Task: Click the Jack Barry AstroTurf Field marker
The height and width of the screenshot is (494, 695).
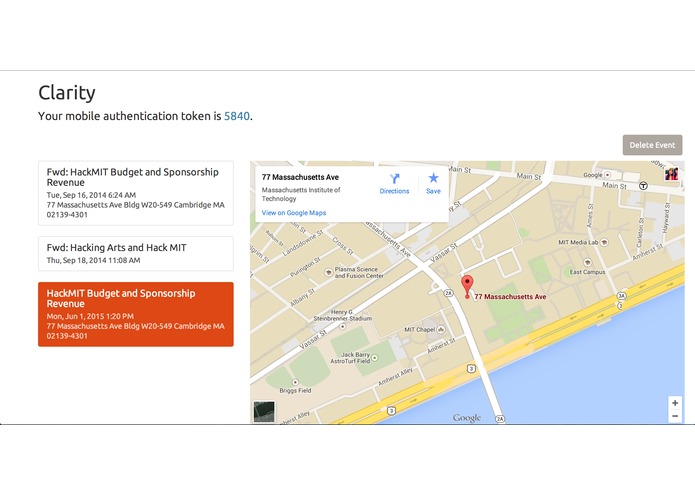Action: point(375,358)
